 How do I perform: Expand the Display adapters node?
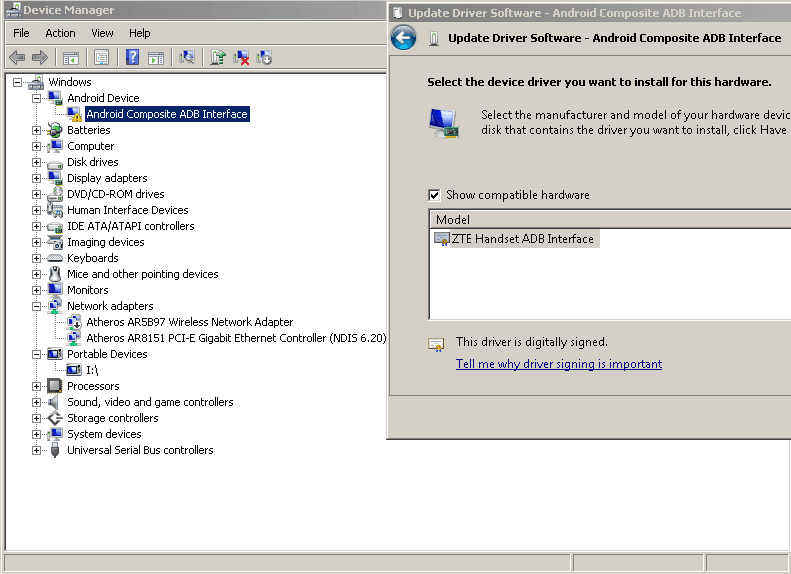[x=36, y=178]
